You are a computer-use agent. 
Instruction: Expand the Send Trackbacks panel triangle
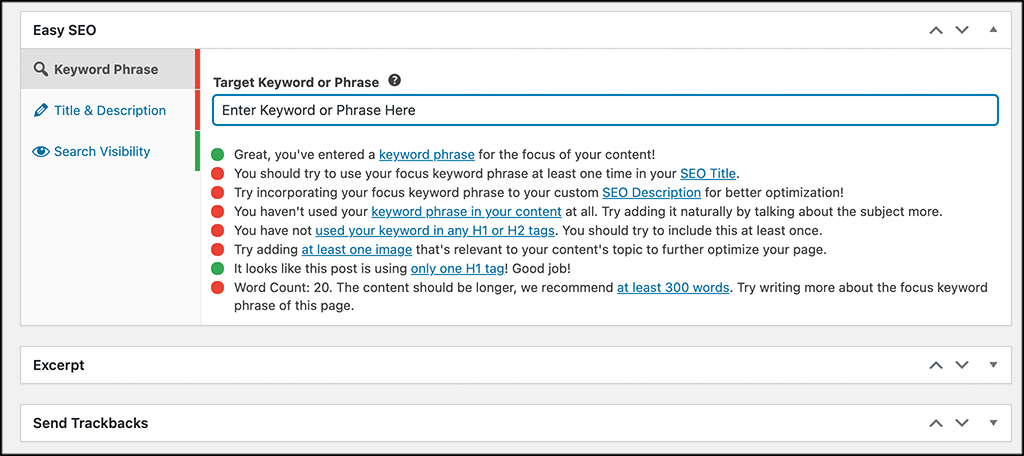pos(993,423)
